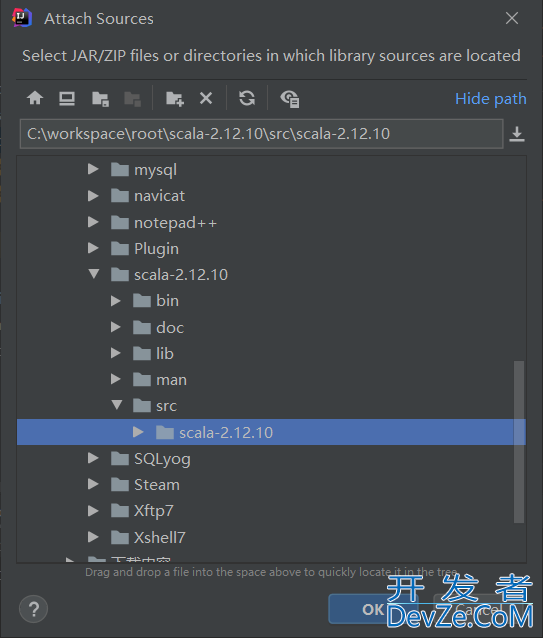The height and width of the screenshot is (638, 543).
Task: Open help question mark button
Action: [x=33, y=609]
